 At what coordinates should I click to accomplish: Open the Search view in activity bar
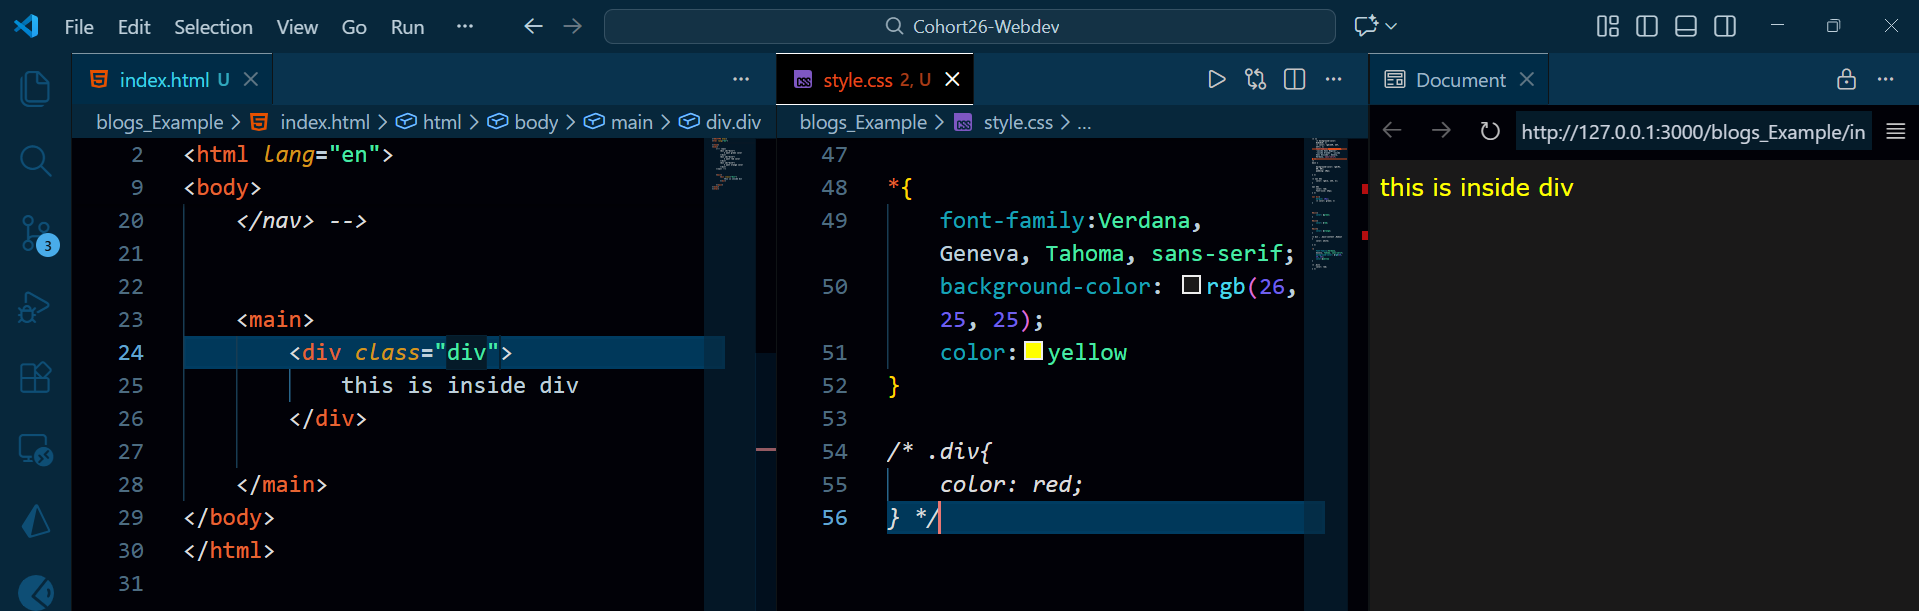tap(35, 160)
